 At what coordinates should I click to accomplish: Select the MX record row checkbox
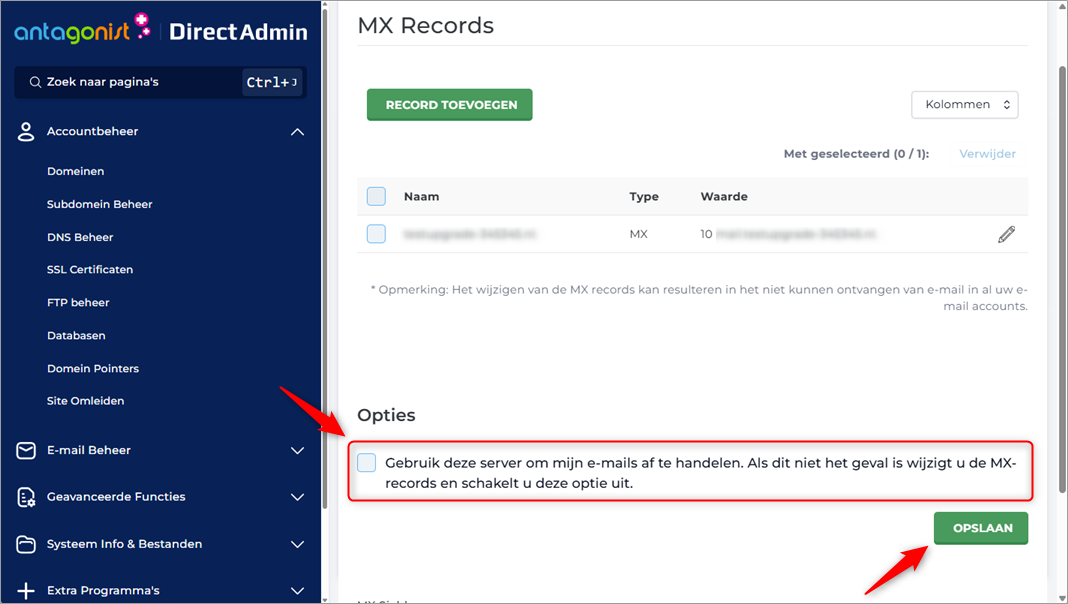point(376,234)
